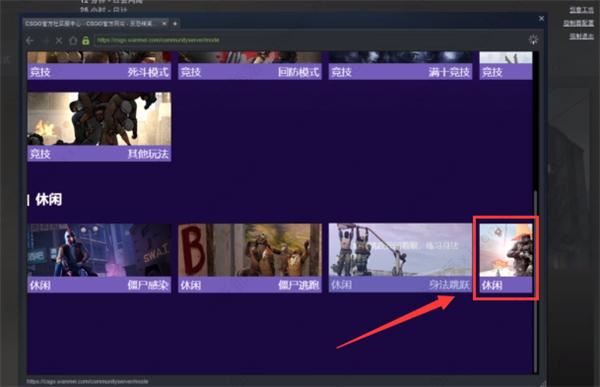Image resolution: width=600 pixels, height=387 pixels.
Task: Open the gear settings icon beside the address bar
Action: coord(533,40)
